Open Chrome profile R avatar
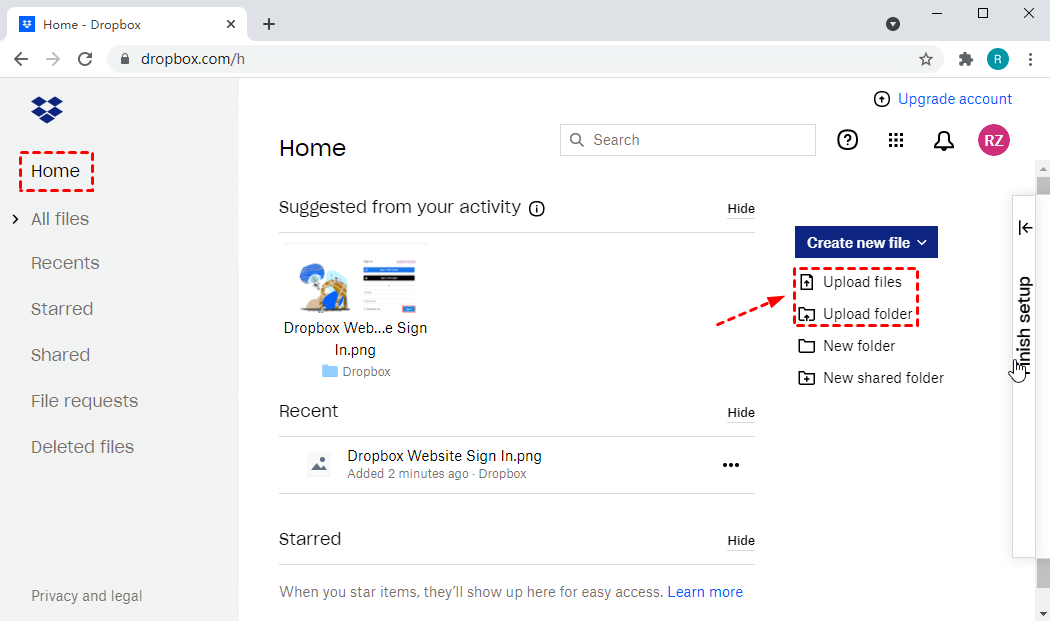Screen dimensions: 1050x621 pos(998,59)
